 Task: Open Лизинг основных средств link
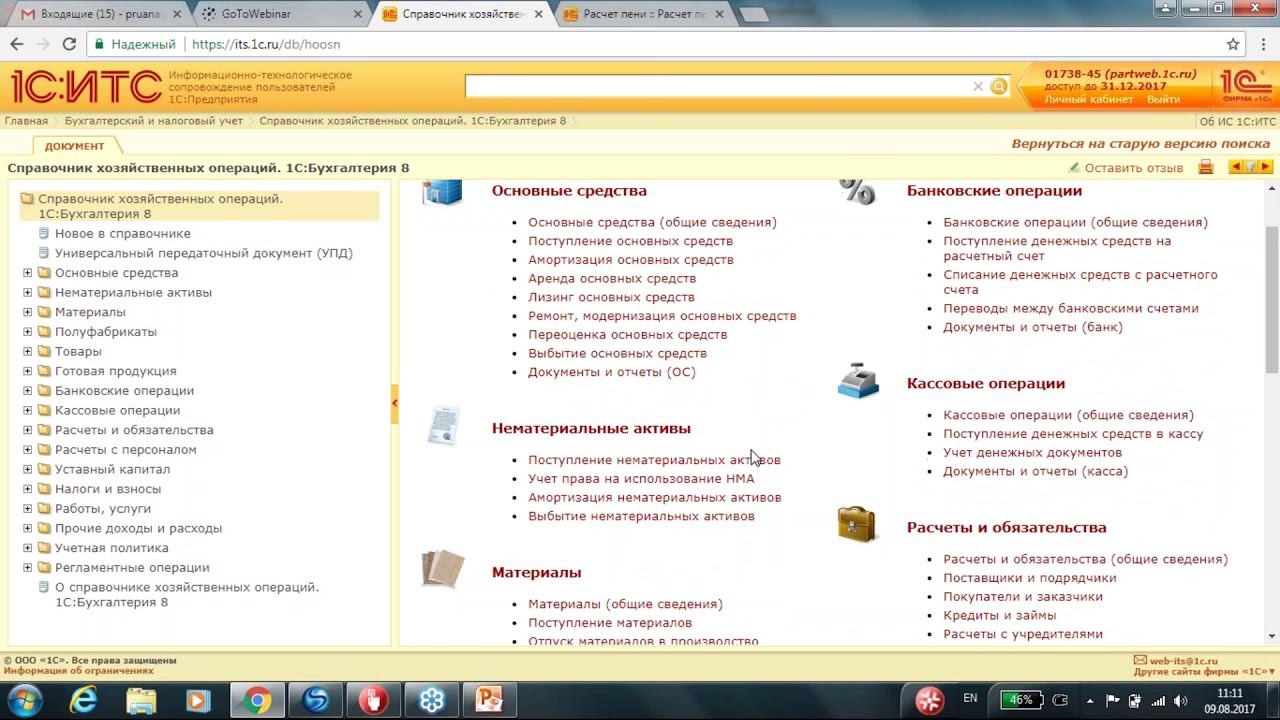[x=611, y=297]
